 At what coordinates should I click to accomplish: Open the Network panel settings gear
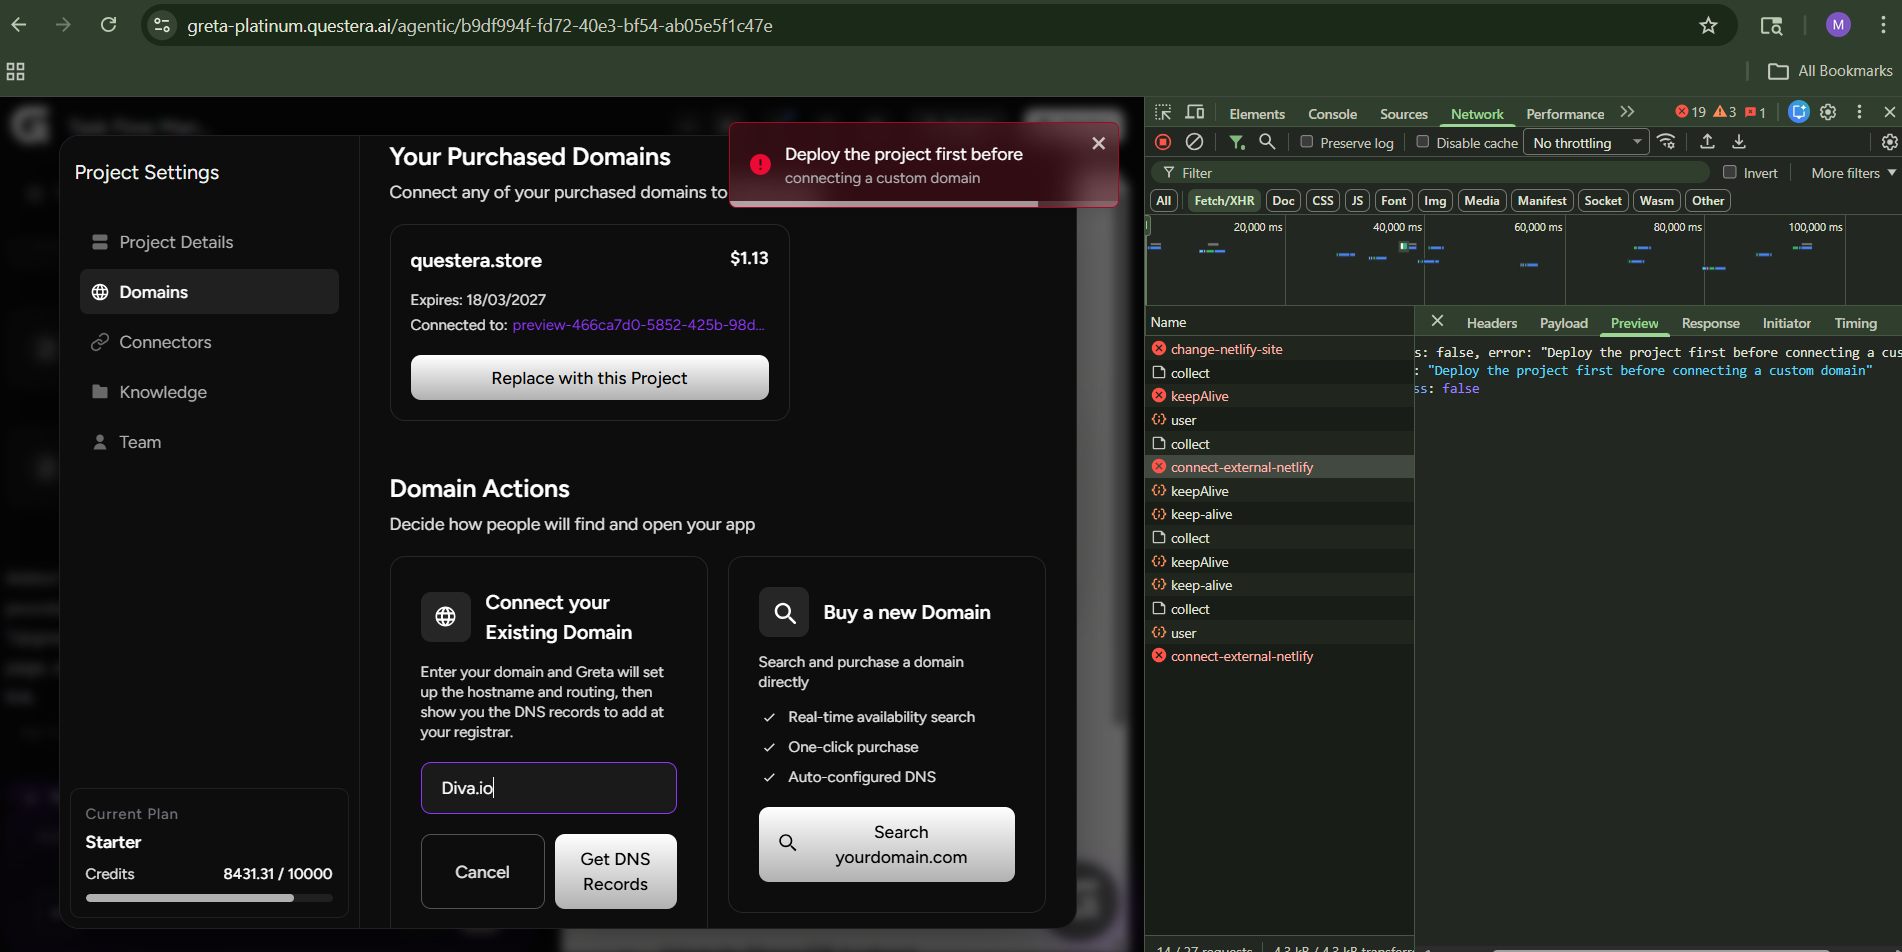point(1889,142)
